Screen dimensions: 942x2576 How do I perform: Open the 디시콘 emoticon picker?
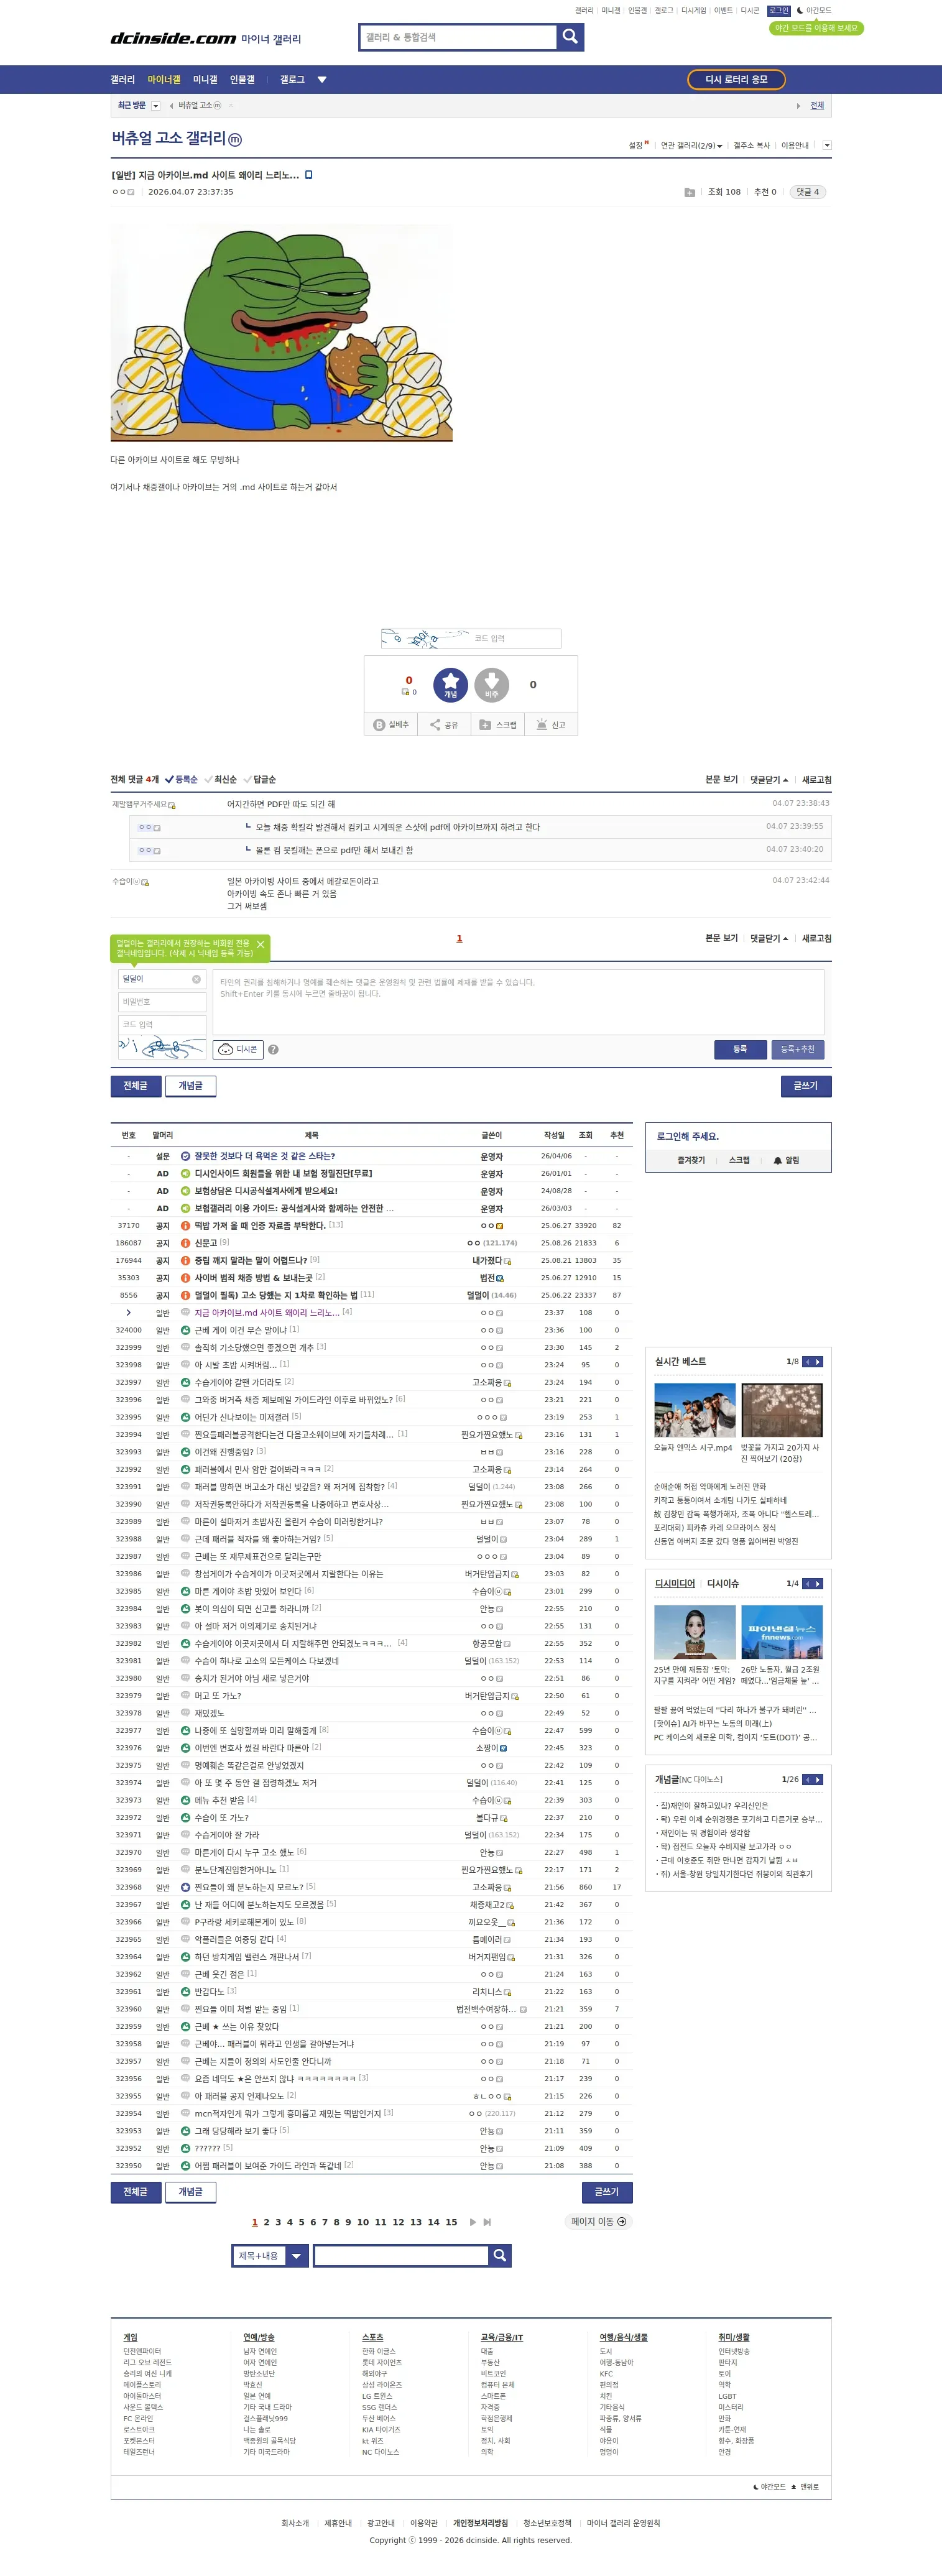[238, 1049]
